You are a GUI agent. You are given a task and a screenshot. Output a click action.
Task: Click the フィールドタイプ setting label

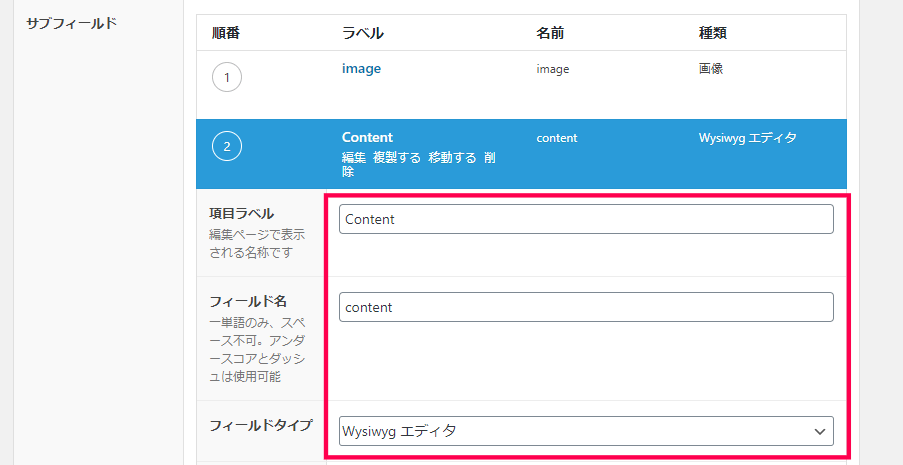tap(261, 426)
